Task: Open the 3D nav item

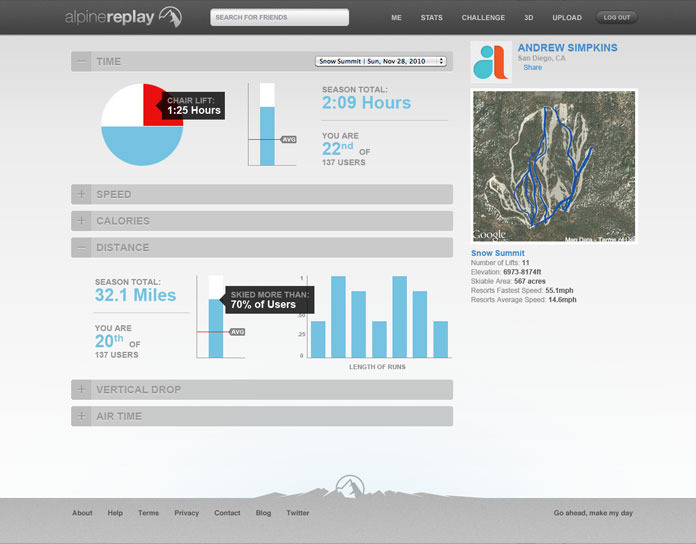Action: 528,18
